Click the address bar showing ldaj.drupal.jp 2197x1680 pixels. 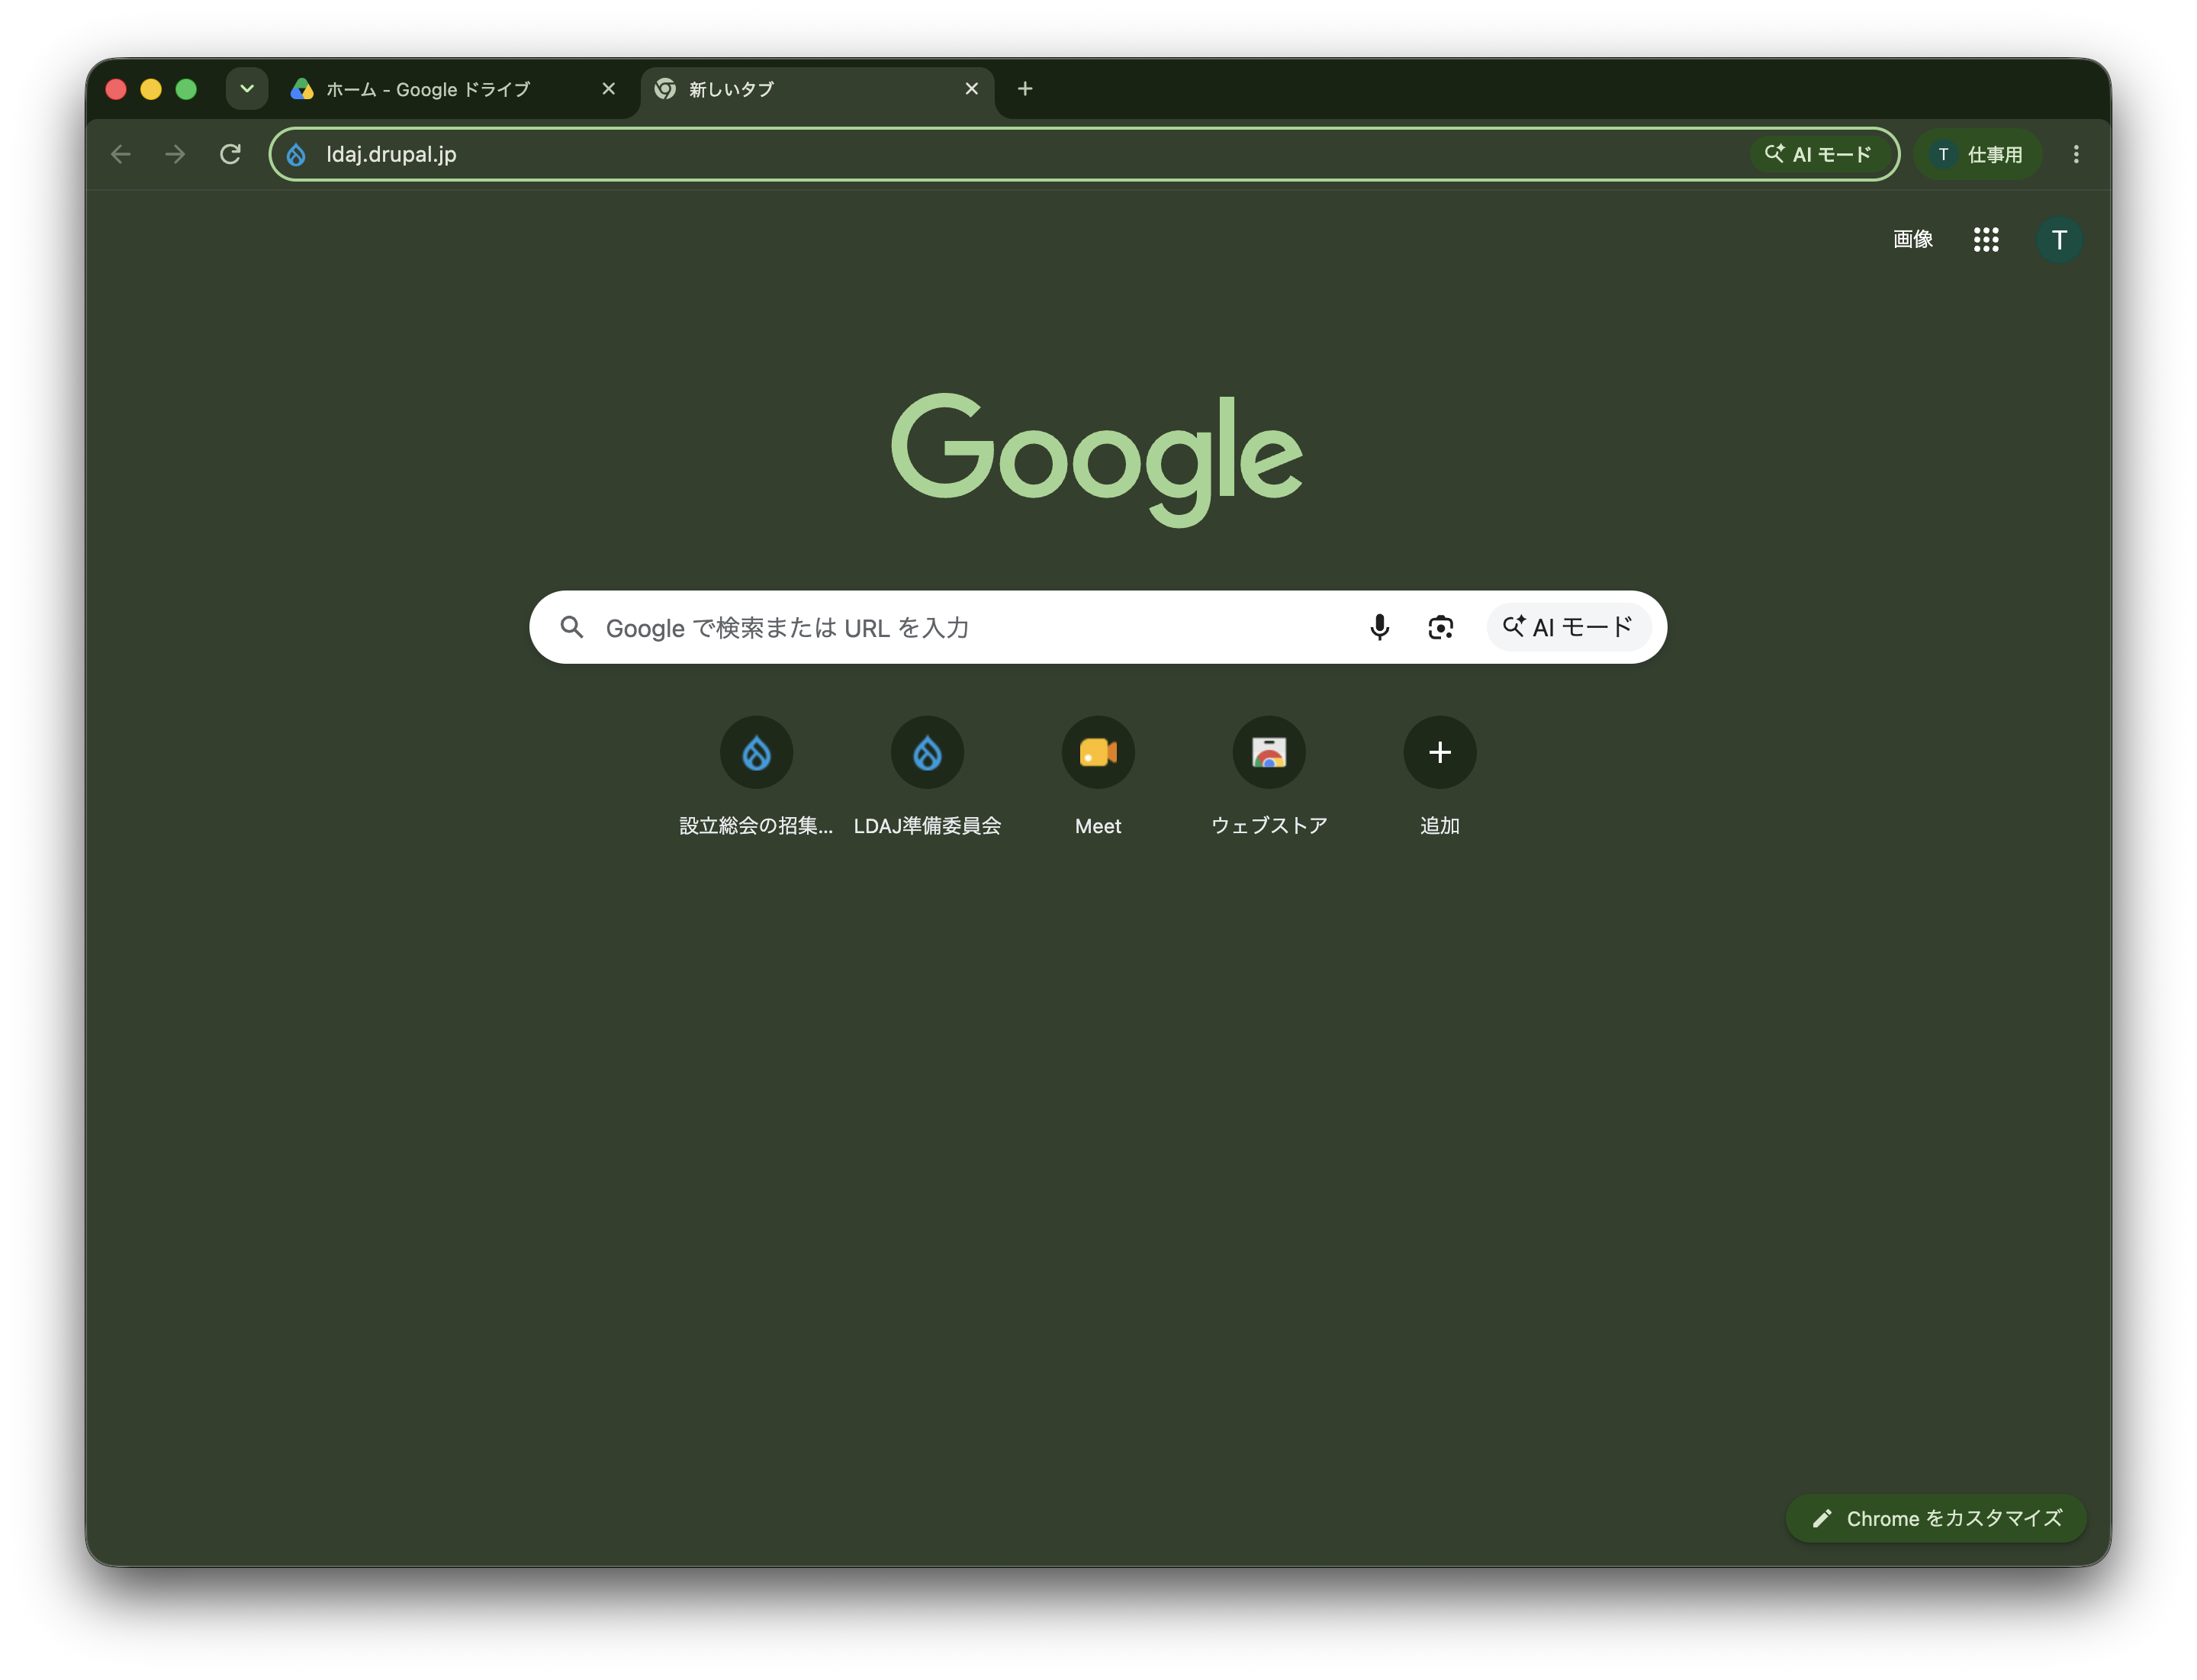(x=1084, y=154)
